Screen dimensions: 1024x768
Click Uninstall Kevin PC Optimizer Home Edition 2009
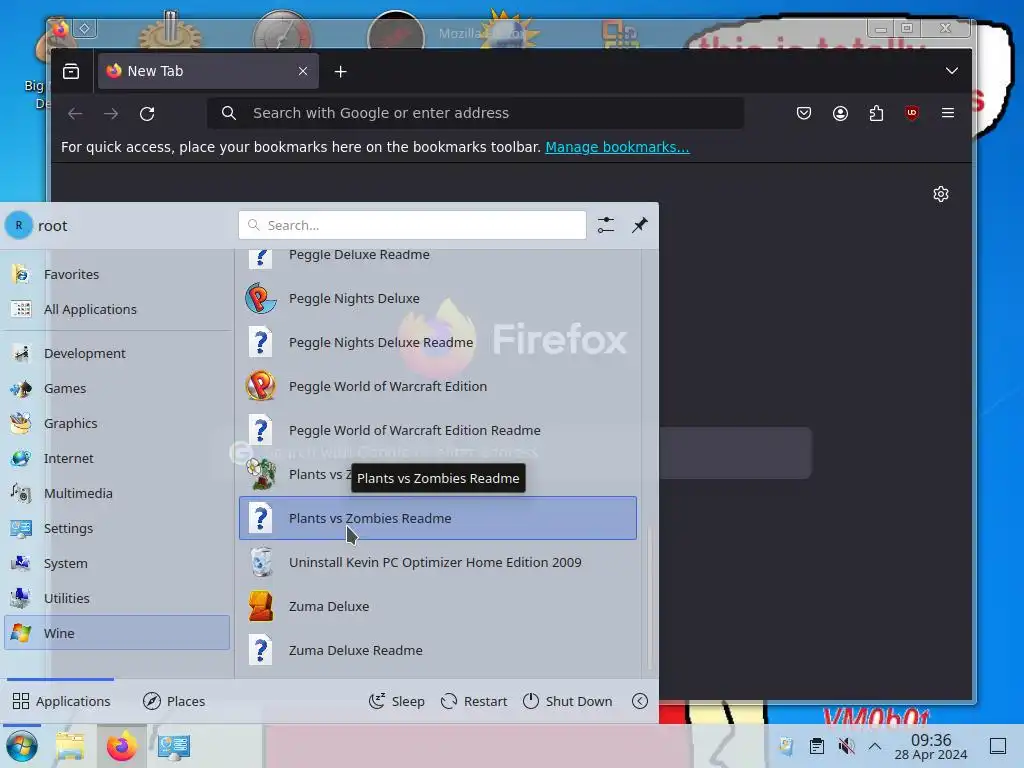pyautogui.click(x=438, y=562)
